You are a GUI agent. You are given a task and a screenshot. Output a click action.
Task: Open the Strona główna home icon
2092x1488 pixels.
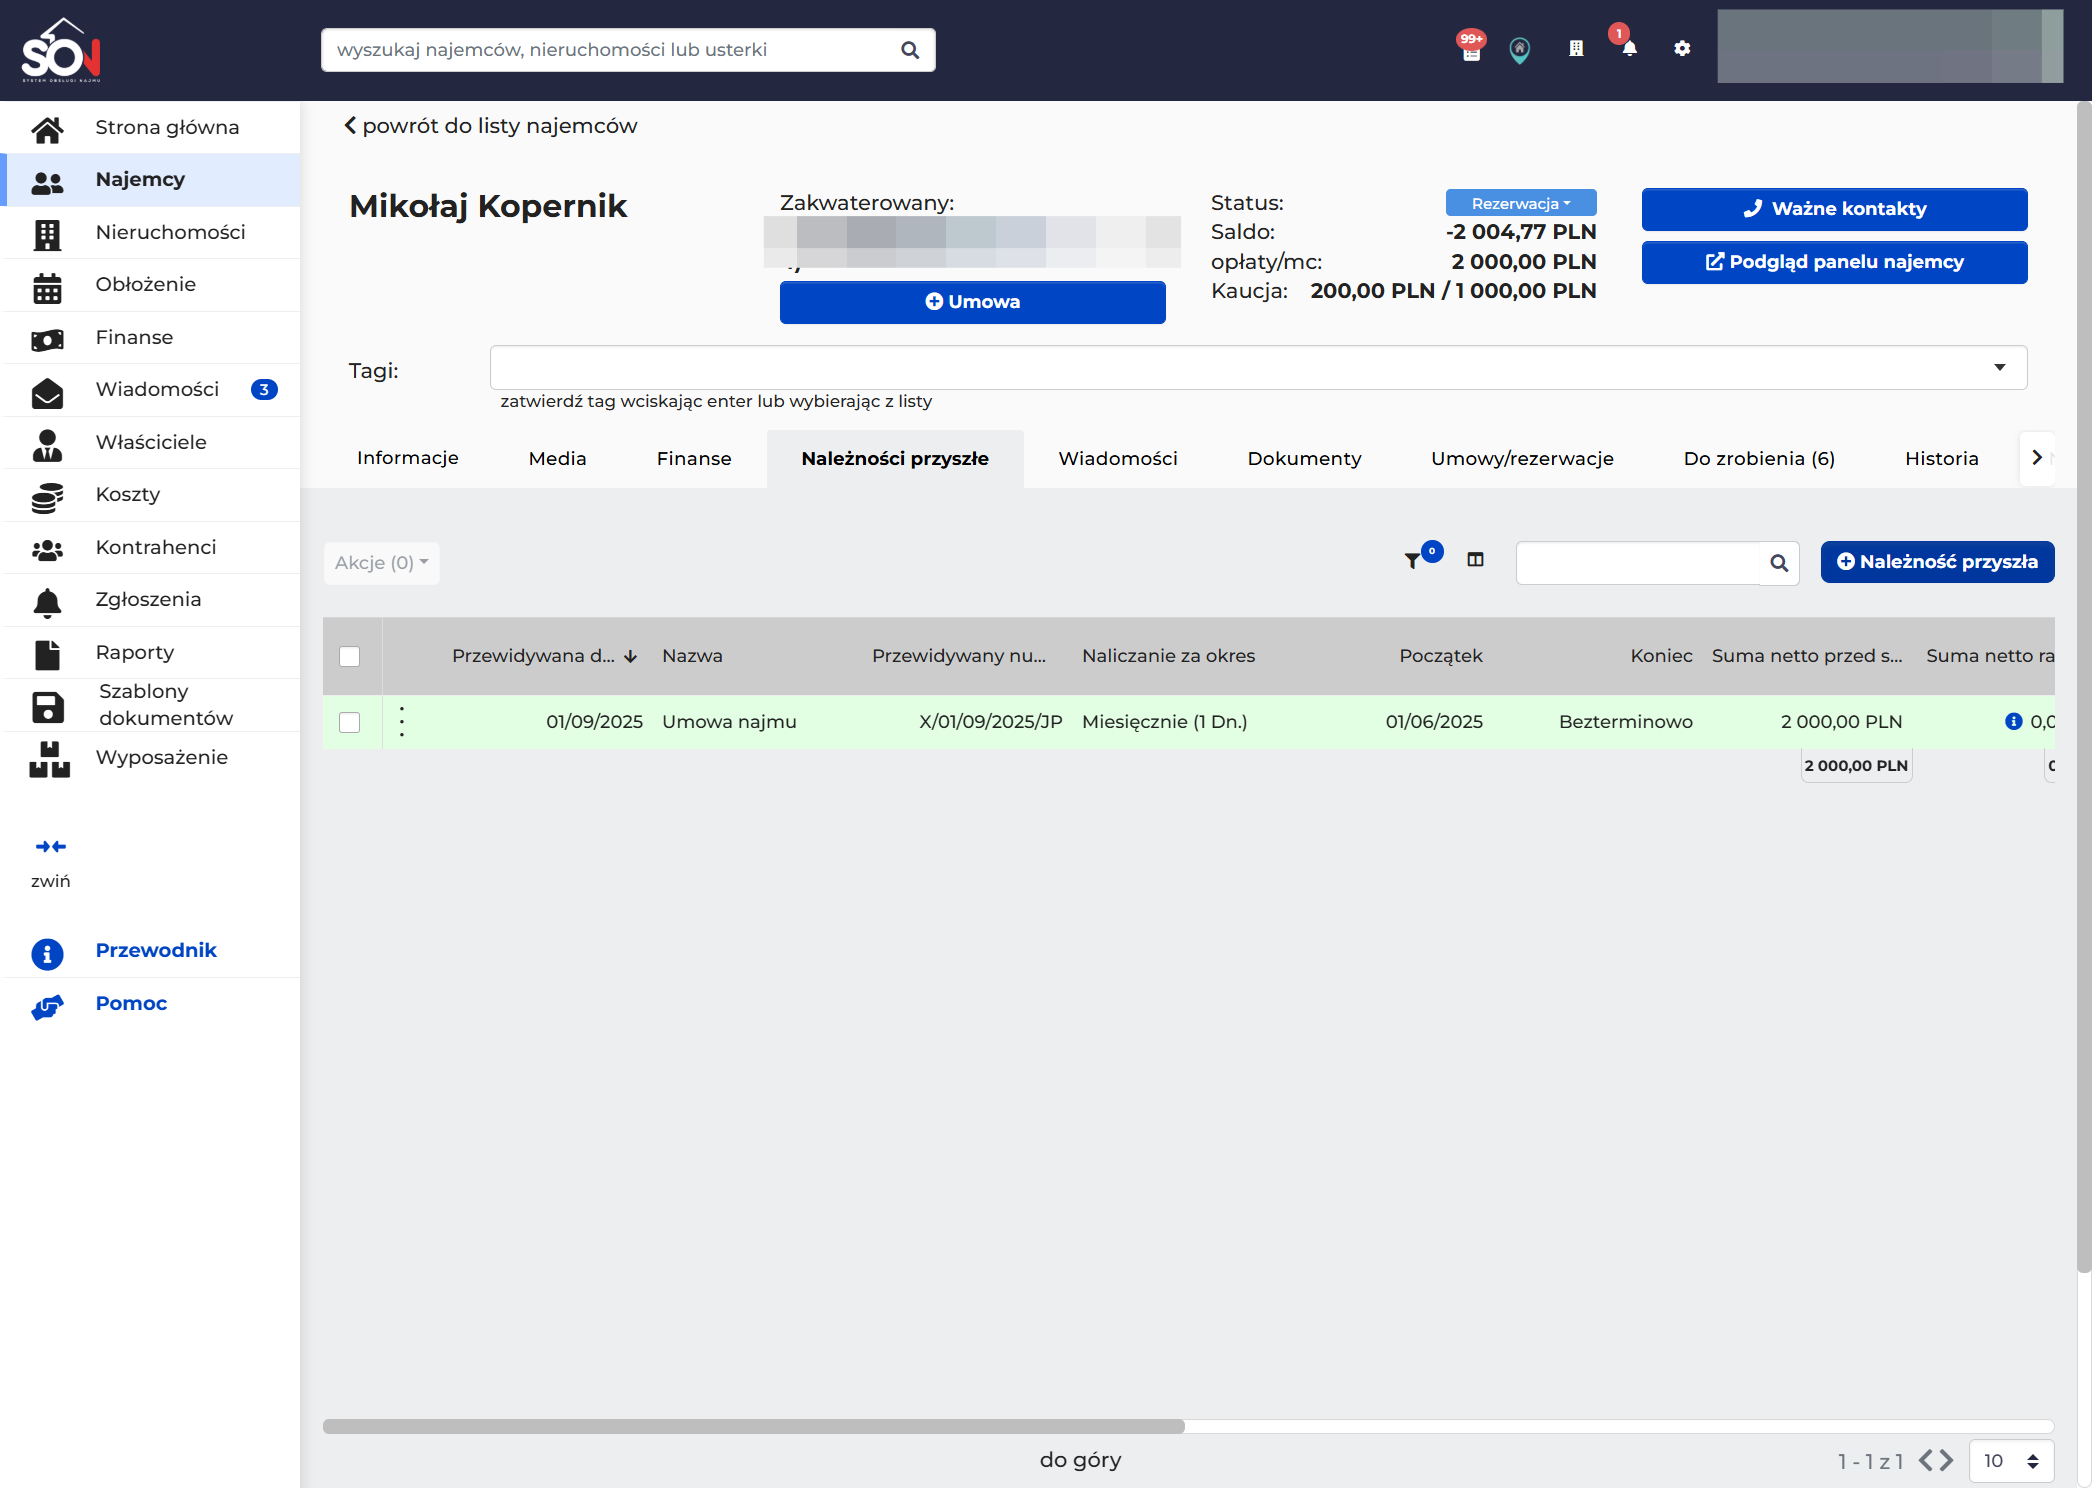coord(47,128)
